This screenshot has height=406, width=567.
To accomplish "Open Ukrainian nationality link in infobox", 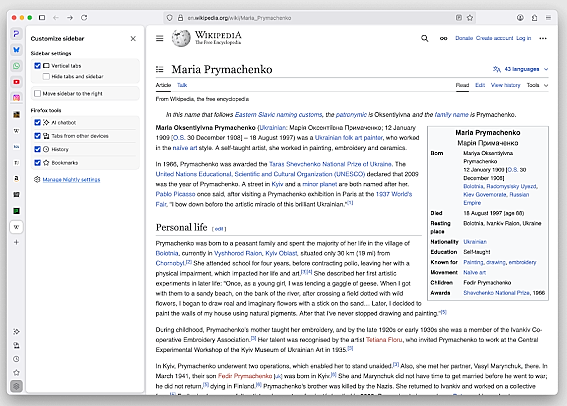I will 475,242.
